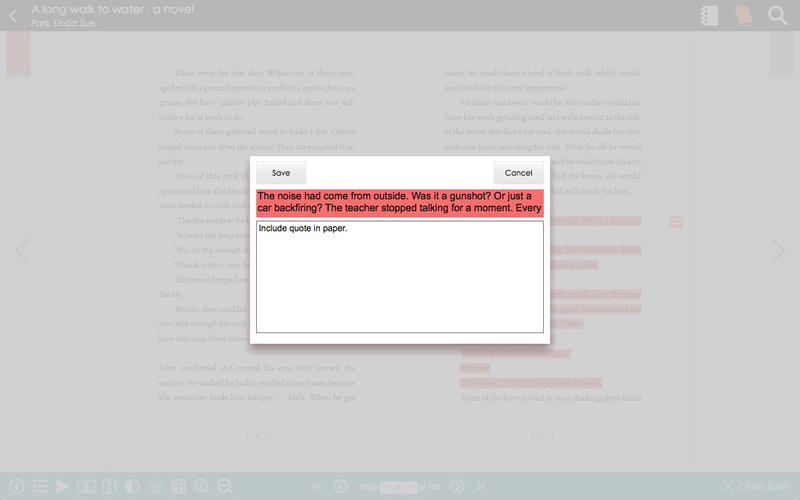Open book info icon in bottom bar
The image size is (800, 500).
click(17, 486)
